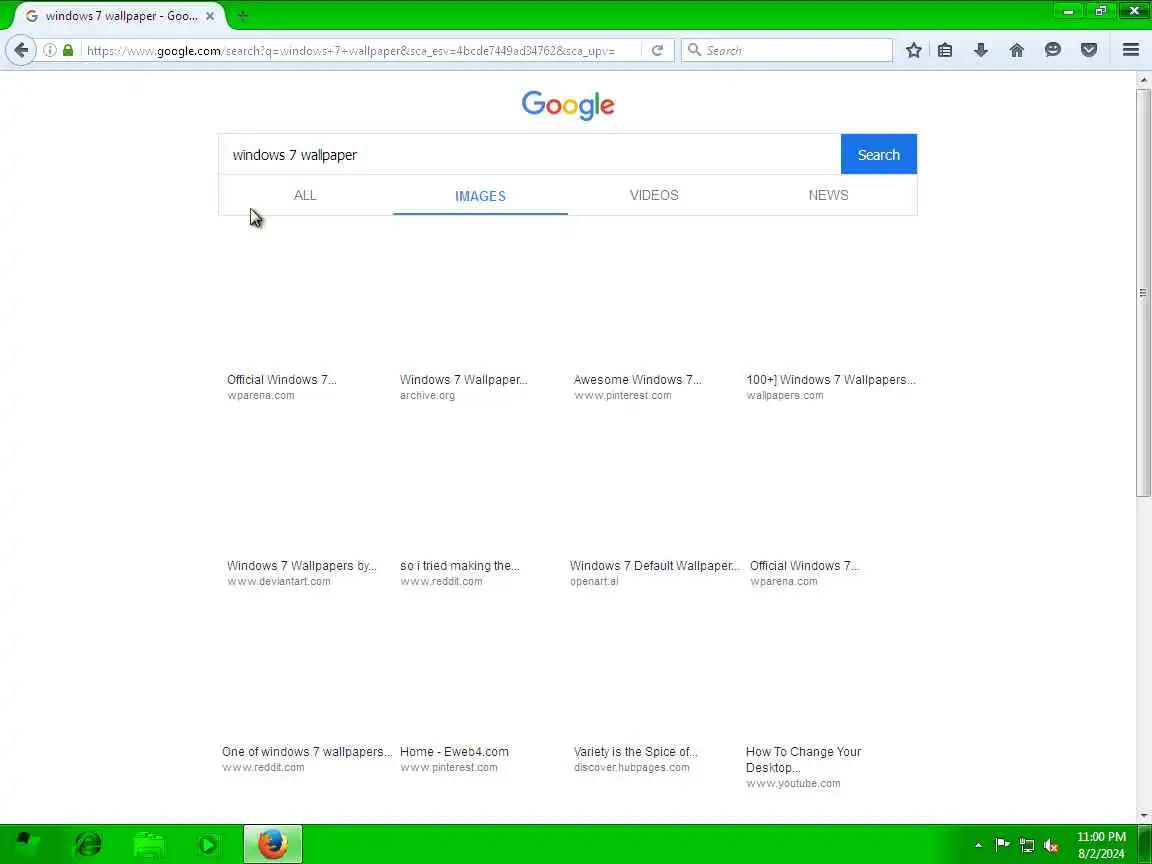Open first-row result titled Official Windows 7... above wparena.com
Image resolution: width=1152 pixels, height=864 pixels.
281,380
